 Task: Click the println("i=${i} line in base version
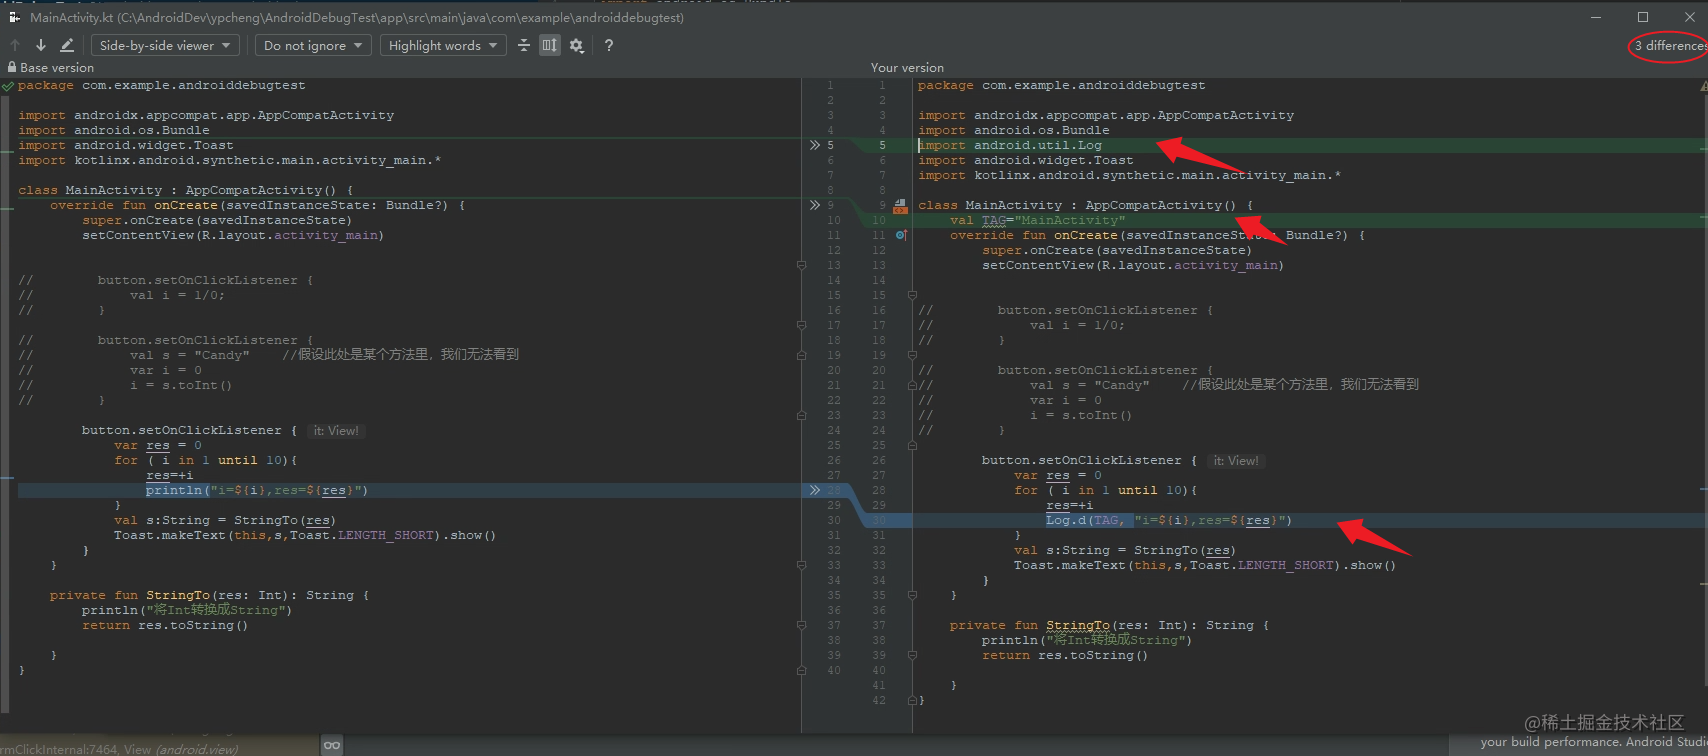pyautogui.click(x=257, y=490)
